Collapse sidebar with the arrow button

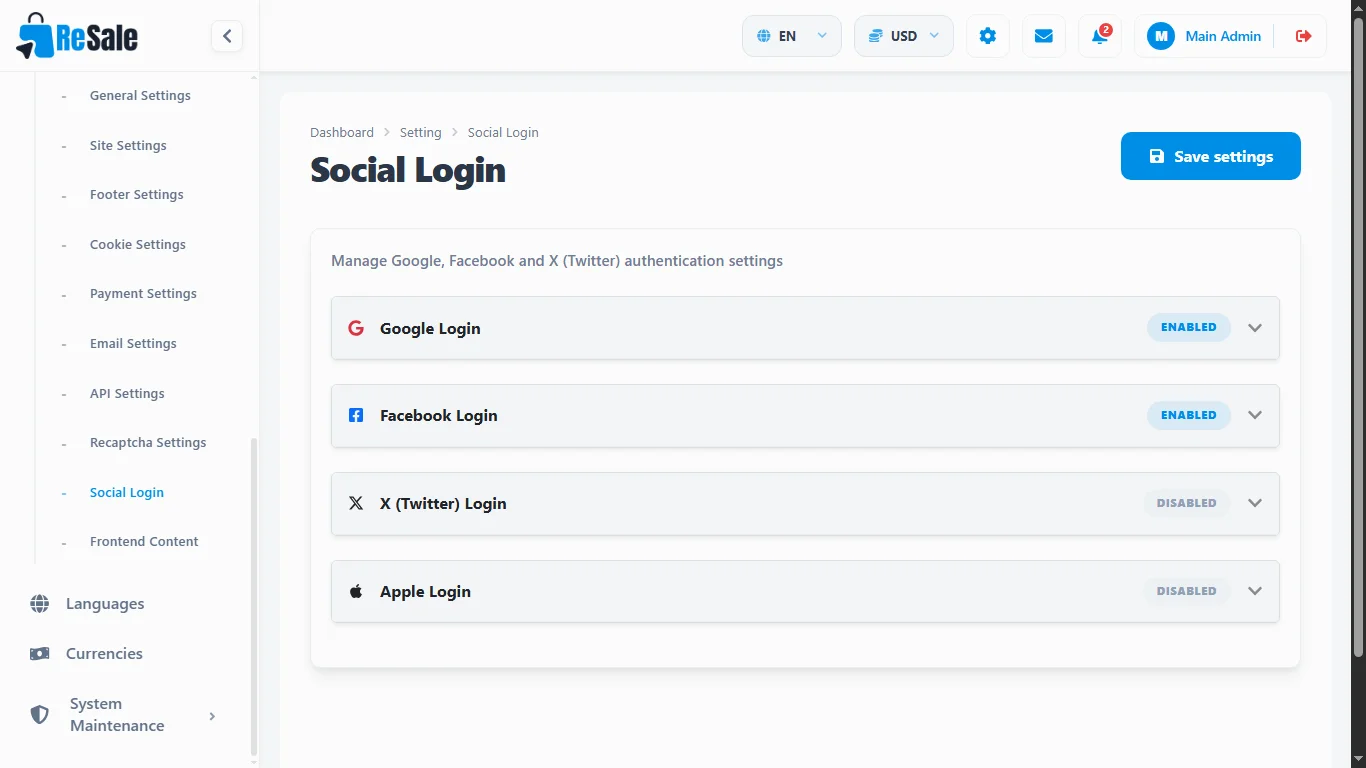(x=227, y=36)
